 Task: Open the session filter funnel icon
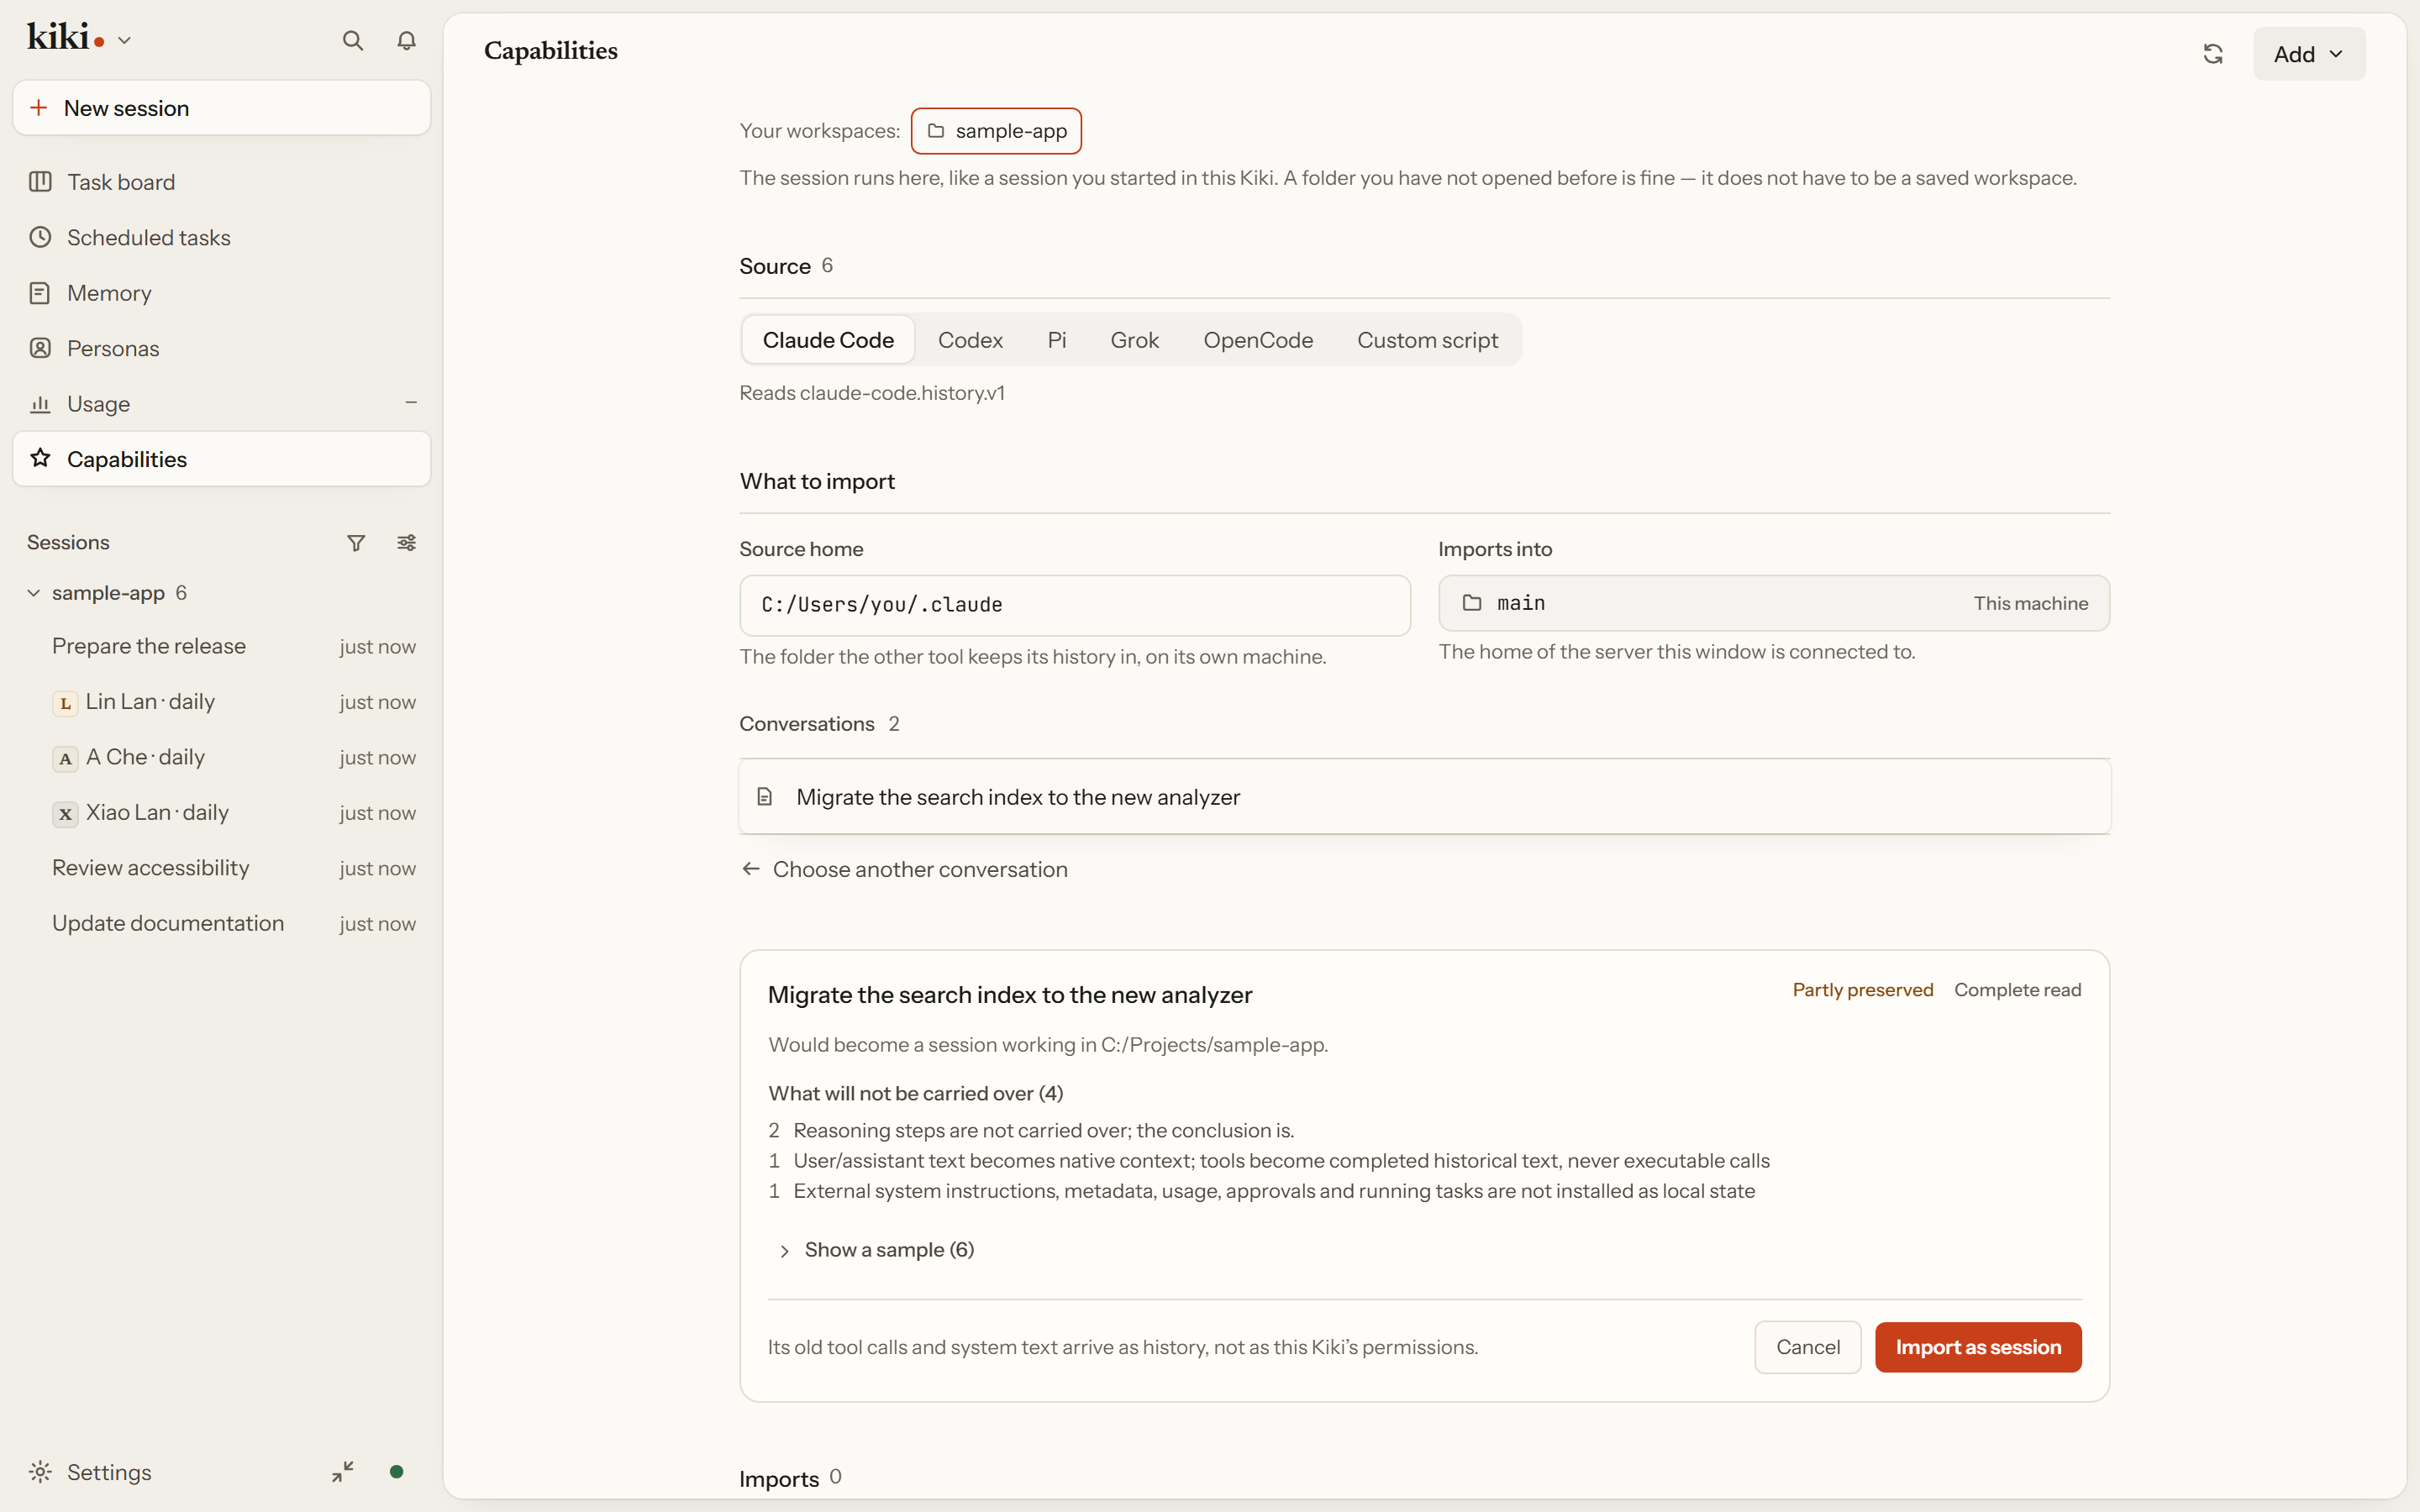pos(356,543)
